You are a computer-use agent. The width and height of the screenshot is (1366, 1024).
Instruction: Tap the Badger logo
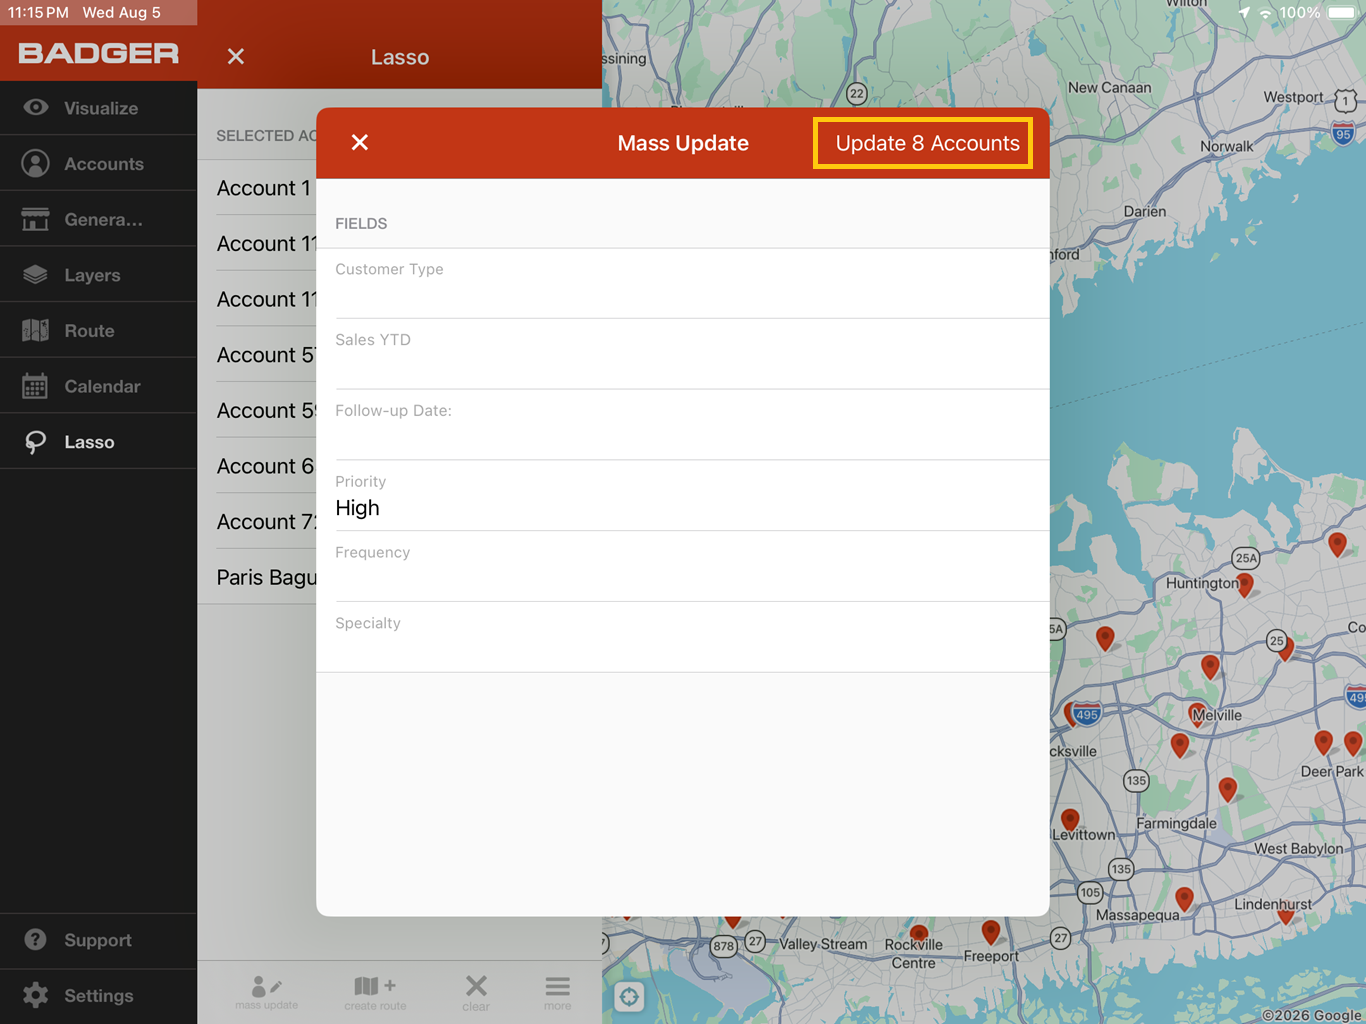tap(98, 53)
